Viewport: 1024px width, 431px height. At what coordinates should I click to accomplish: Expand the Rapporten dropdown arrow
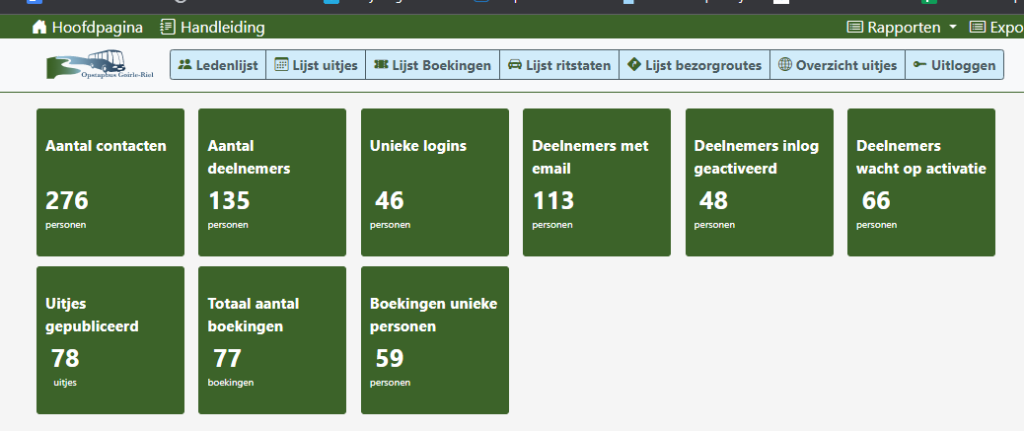point(953,27)
